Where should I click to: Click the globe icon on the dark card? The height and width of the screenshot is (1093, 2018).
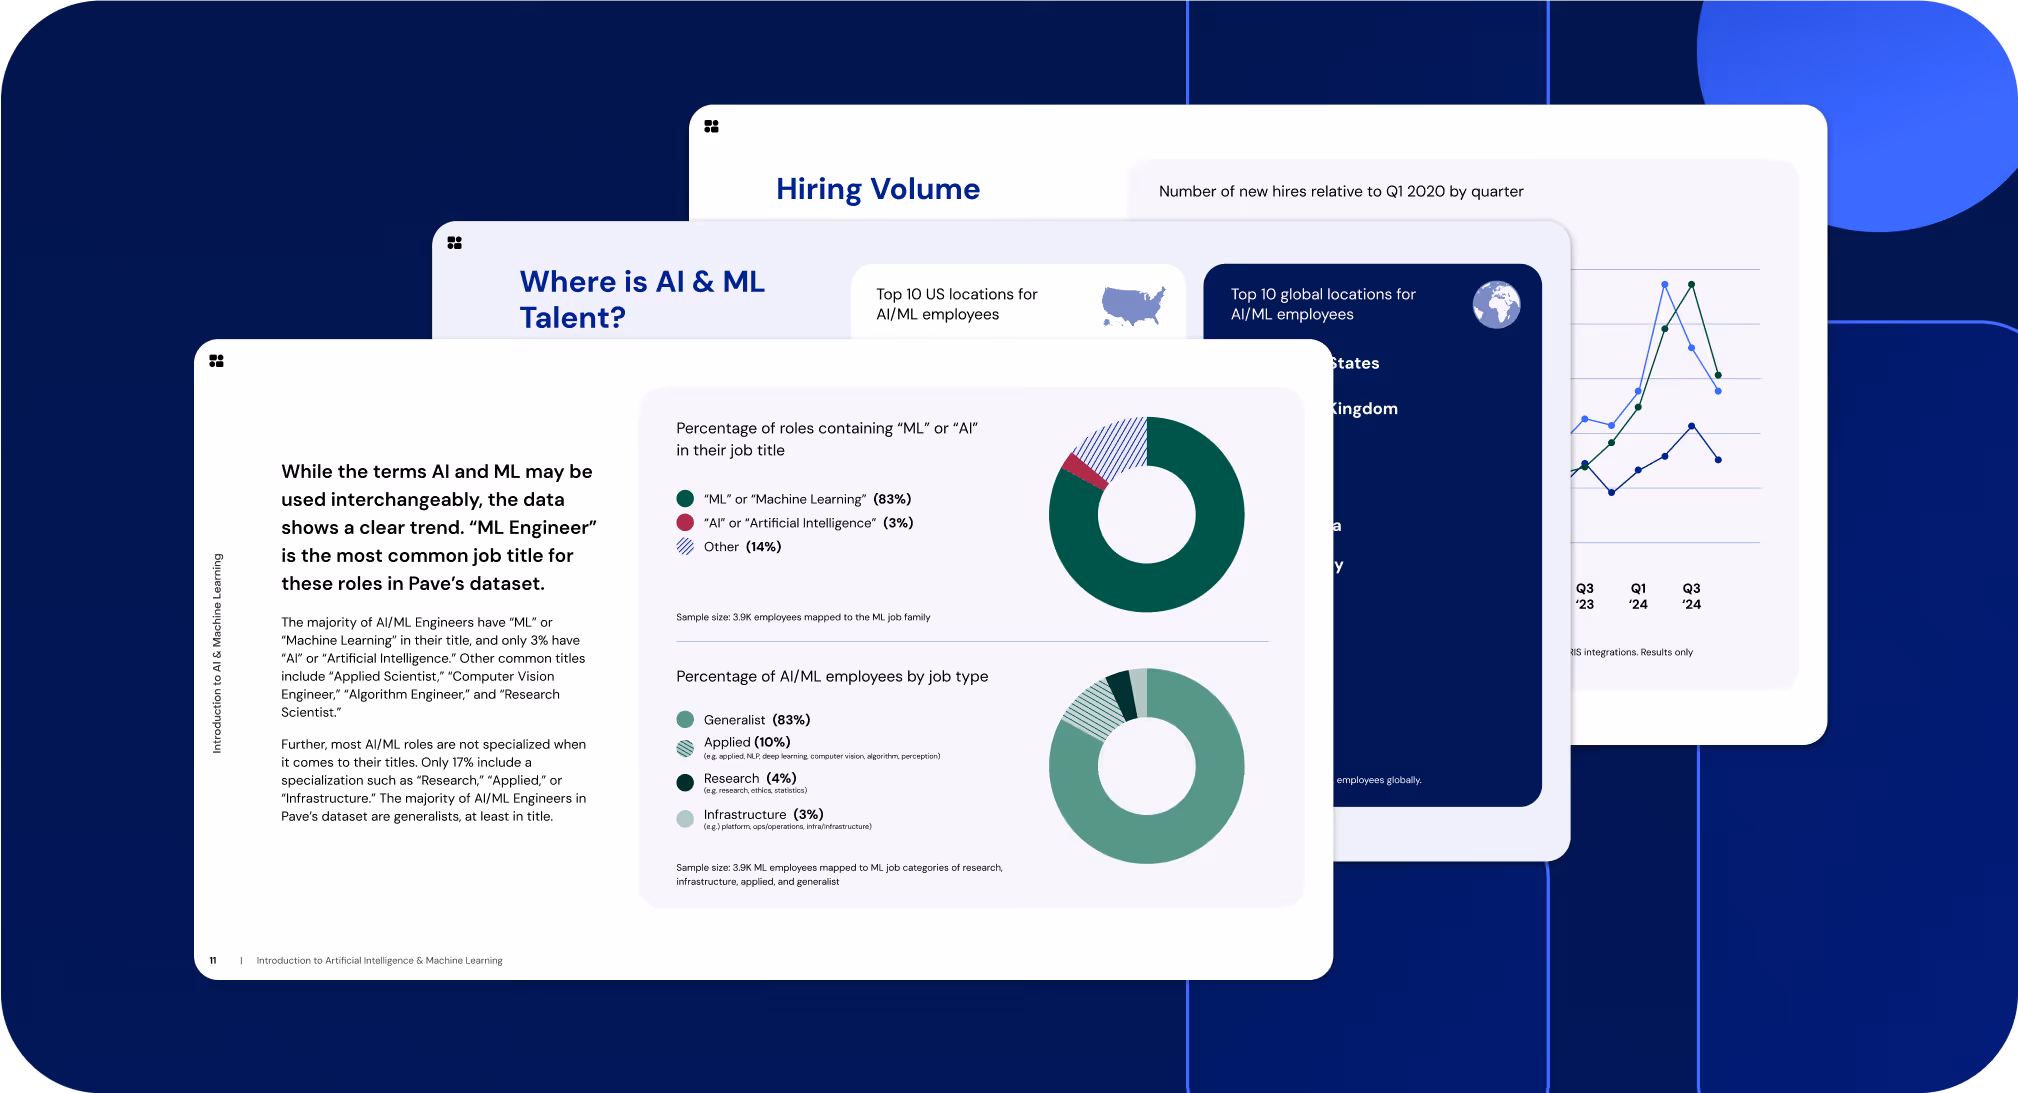click(1496, 304)
